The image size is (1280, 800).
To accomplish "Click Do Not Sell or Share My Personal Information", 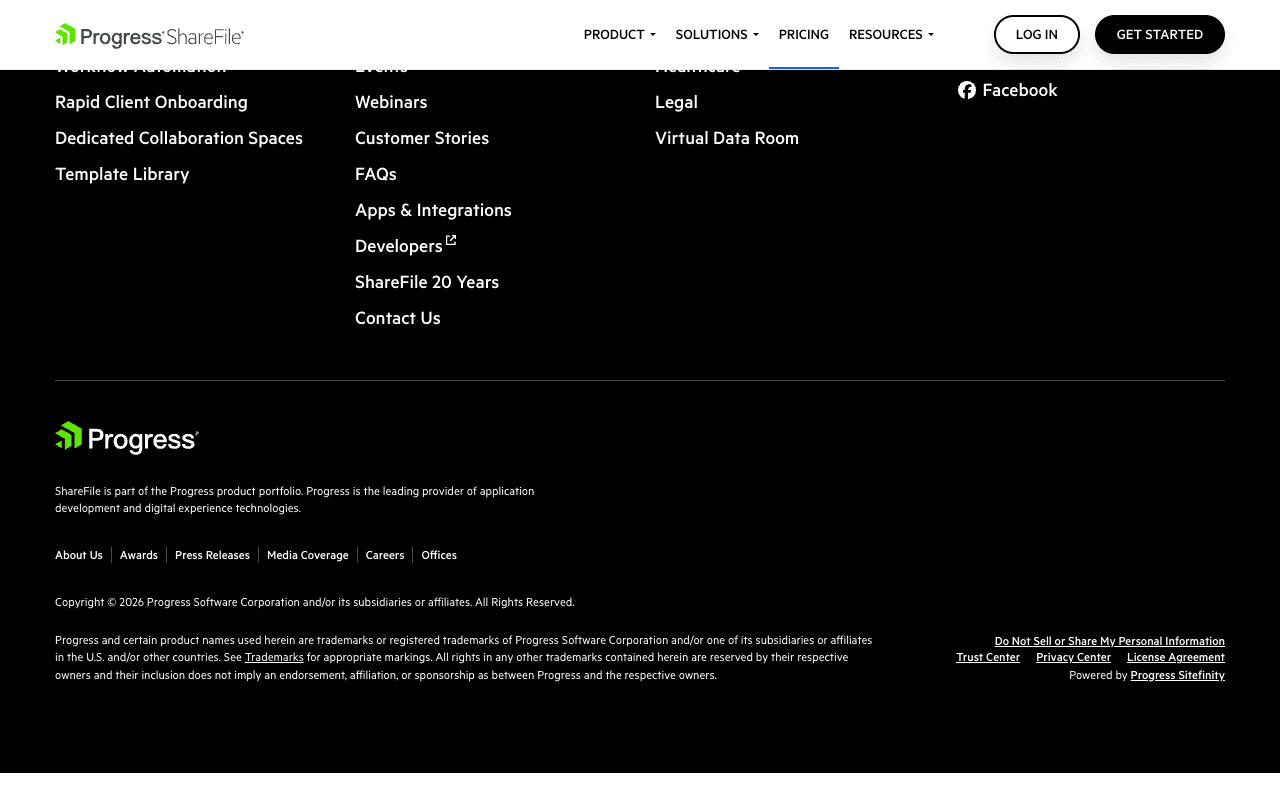I will (x=1110, y=641).
